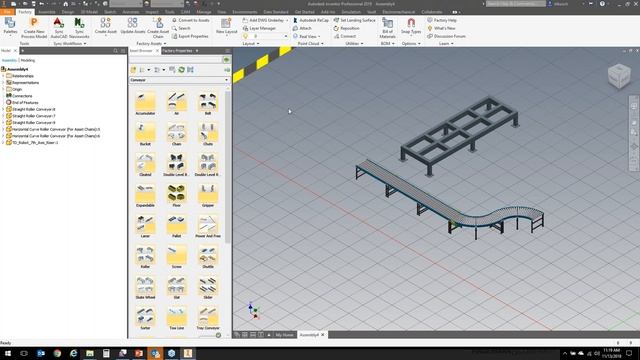The height and width of the screenshot is (360, 640).
Task: Open the Expandable conveyor folder
Action: pyautogui.click(x=145, y=195)
